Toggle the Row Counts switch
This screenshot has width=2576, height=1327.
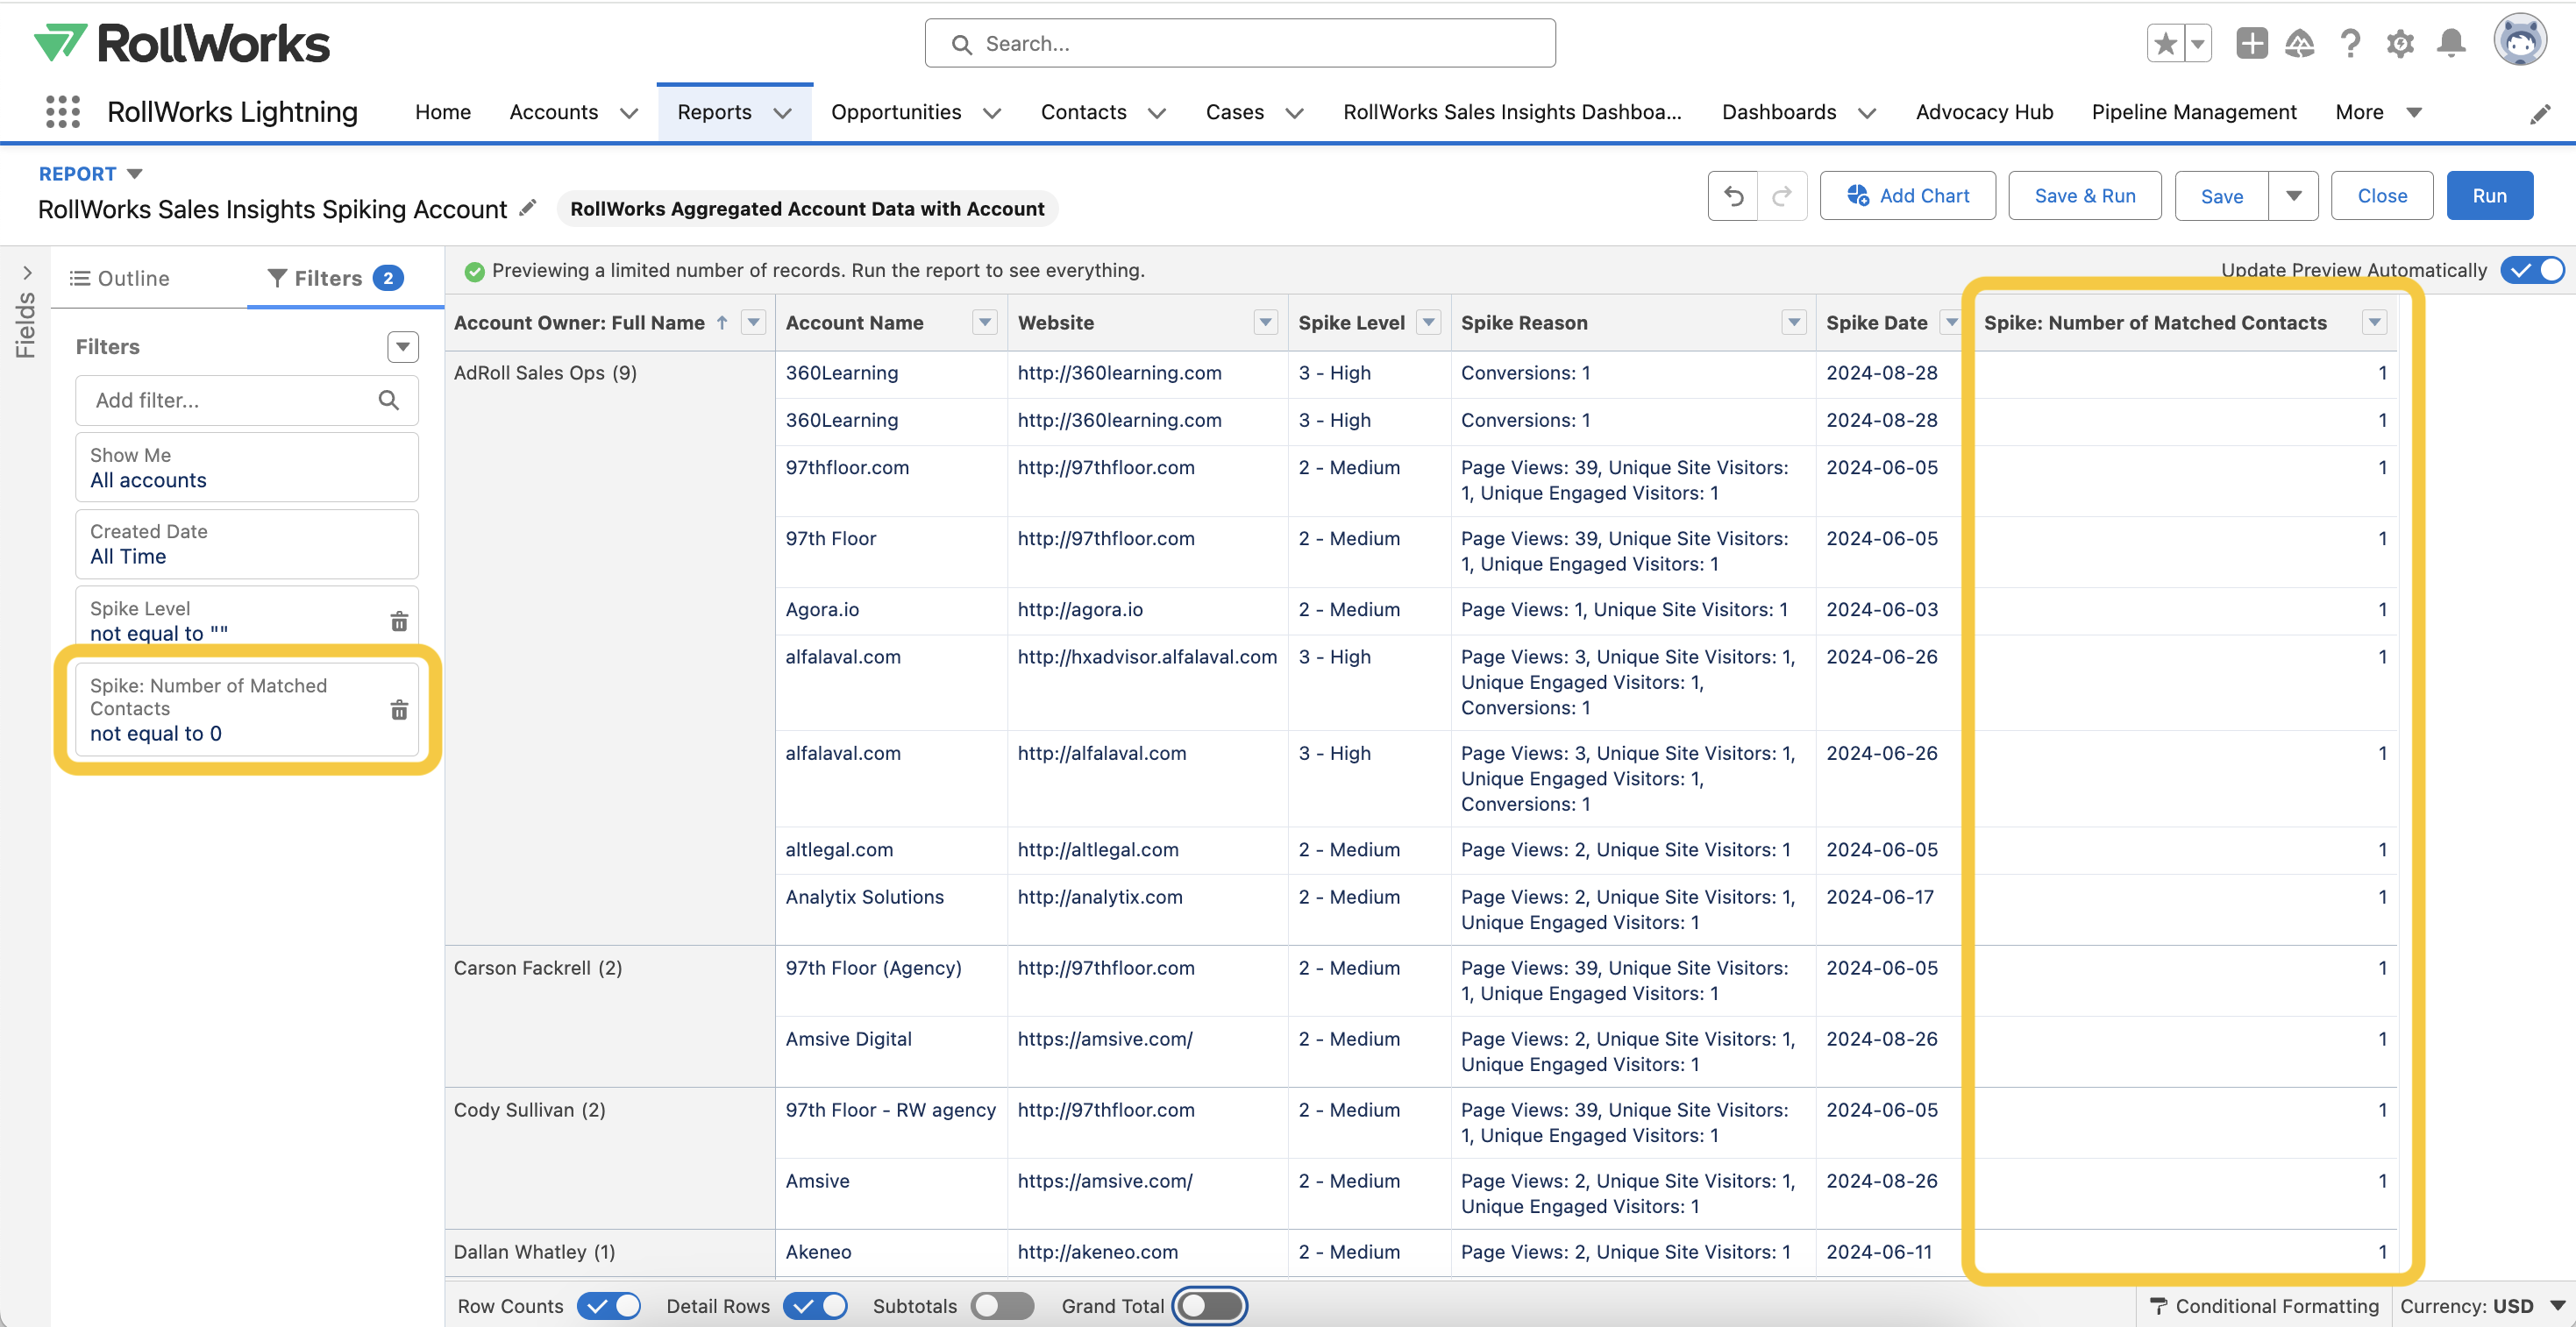click(609, 1306)
